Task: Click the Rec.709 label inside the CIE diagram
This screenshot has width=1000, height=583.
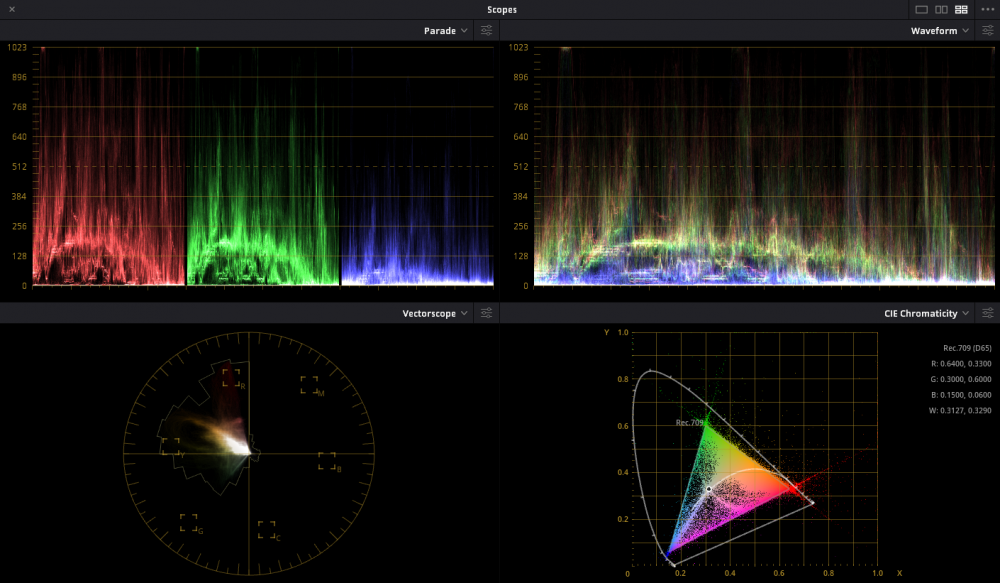Action: pos(689,422)
